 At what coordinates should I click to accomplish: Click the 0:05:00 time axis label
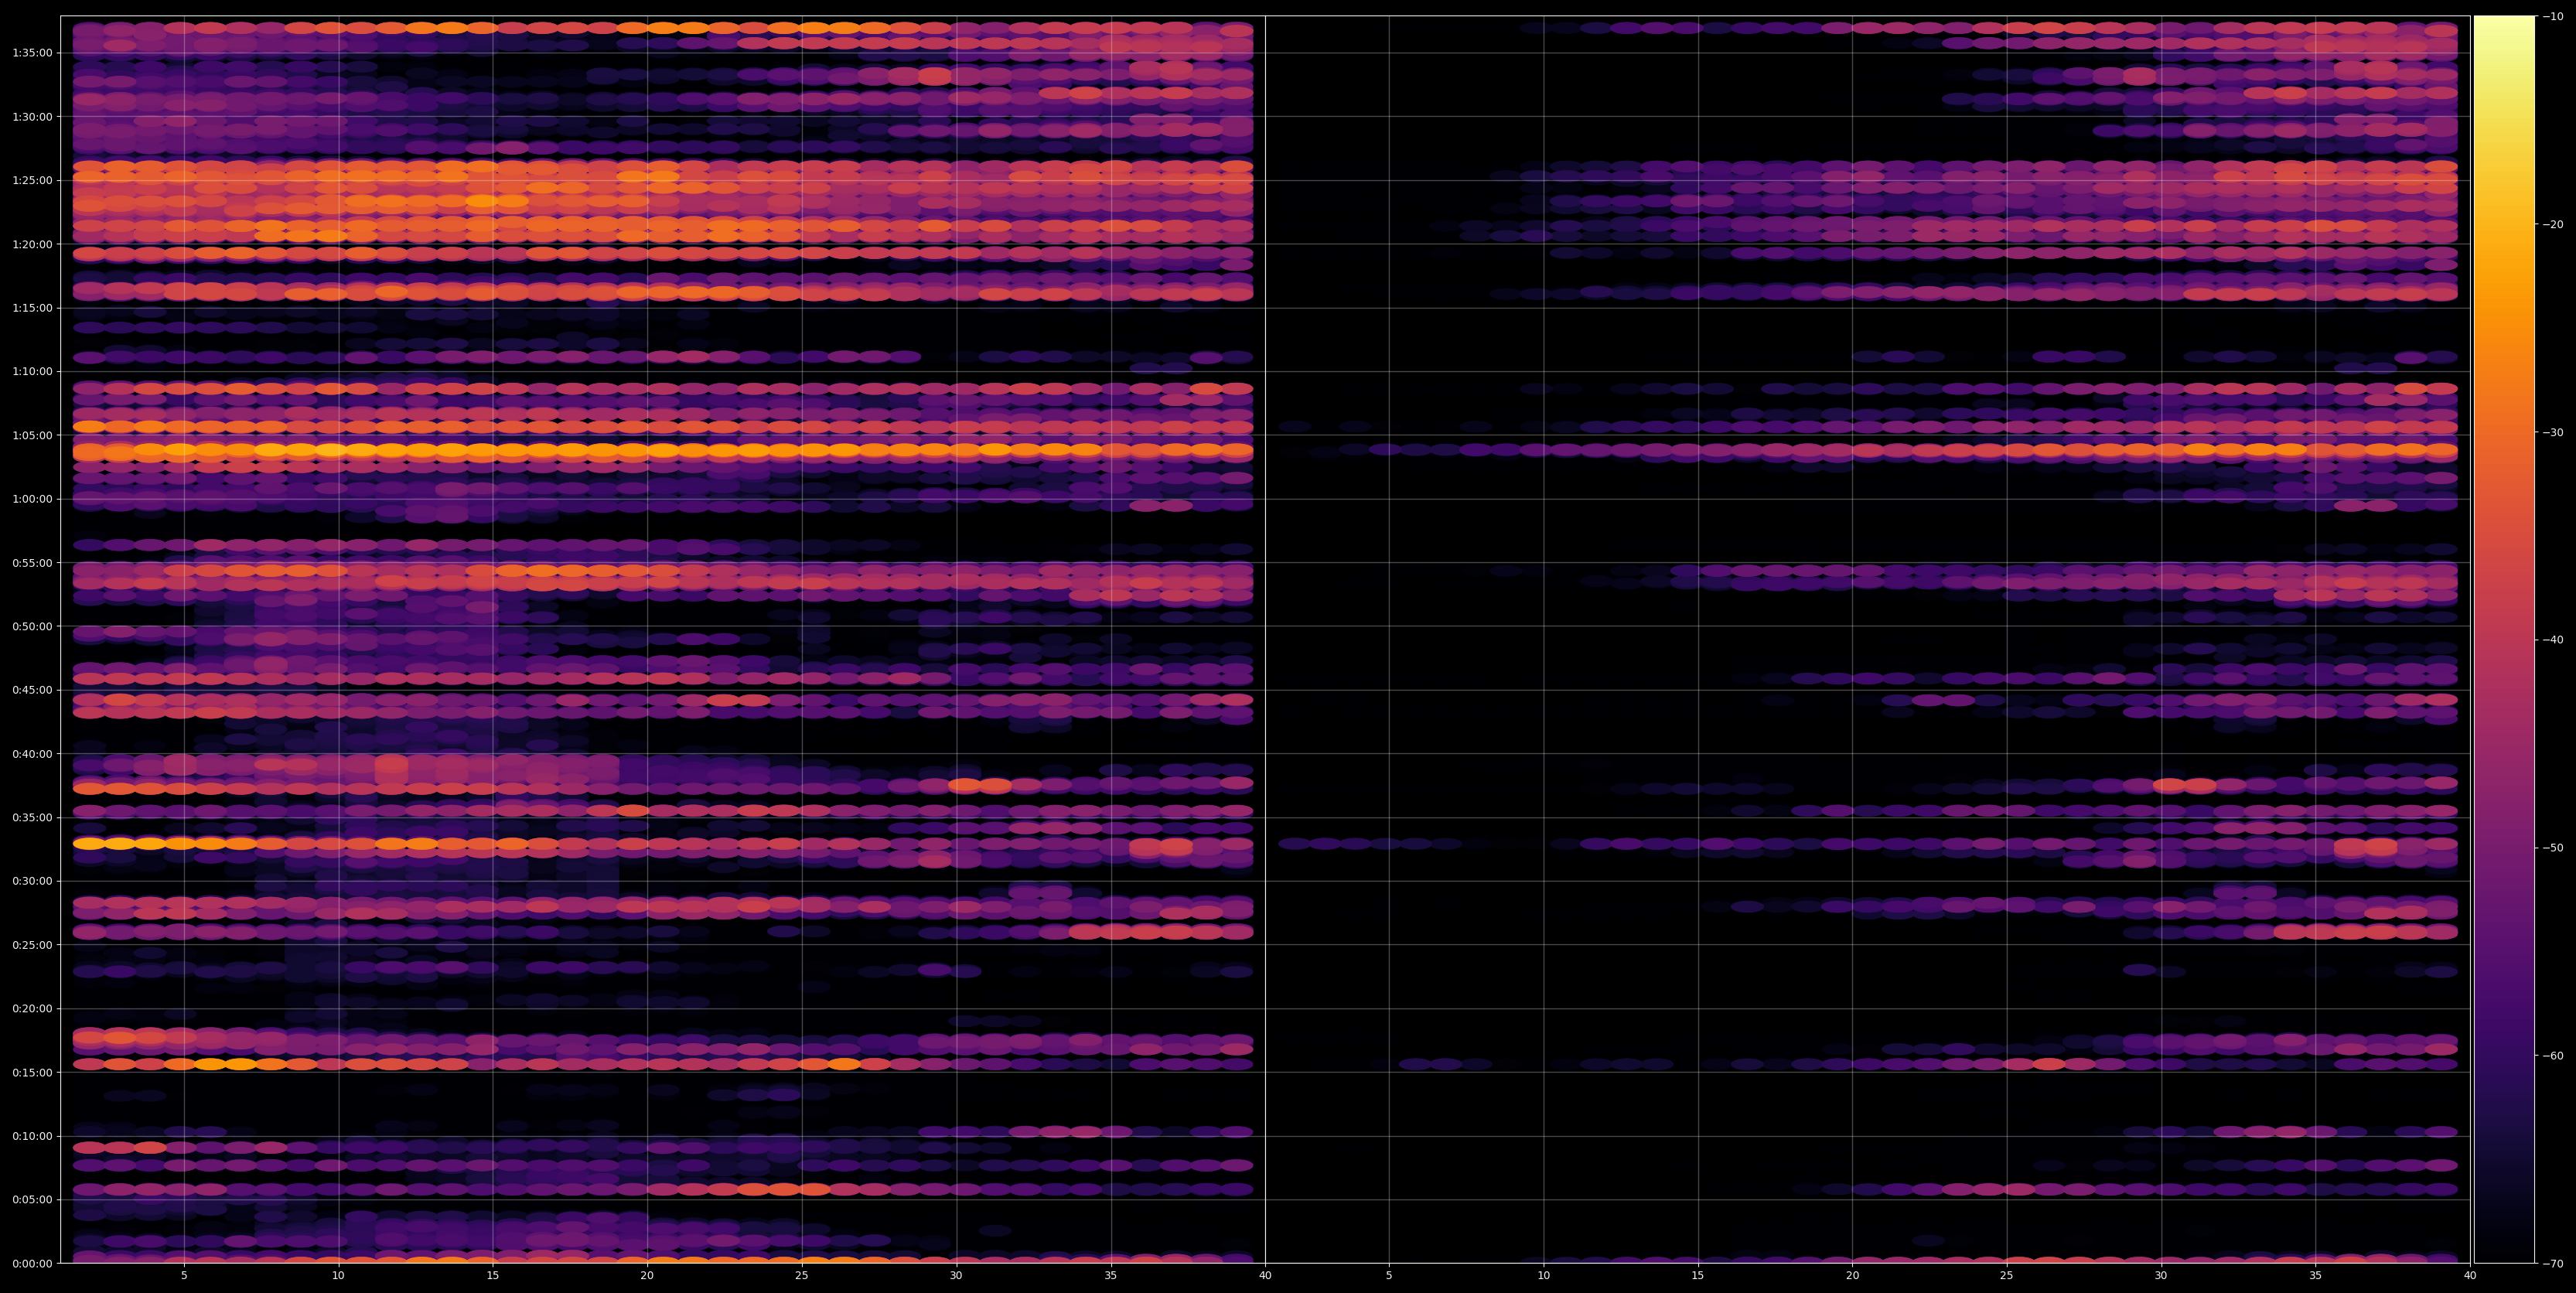[x=32, y=1199]
